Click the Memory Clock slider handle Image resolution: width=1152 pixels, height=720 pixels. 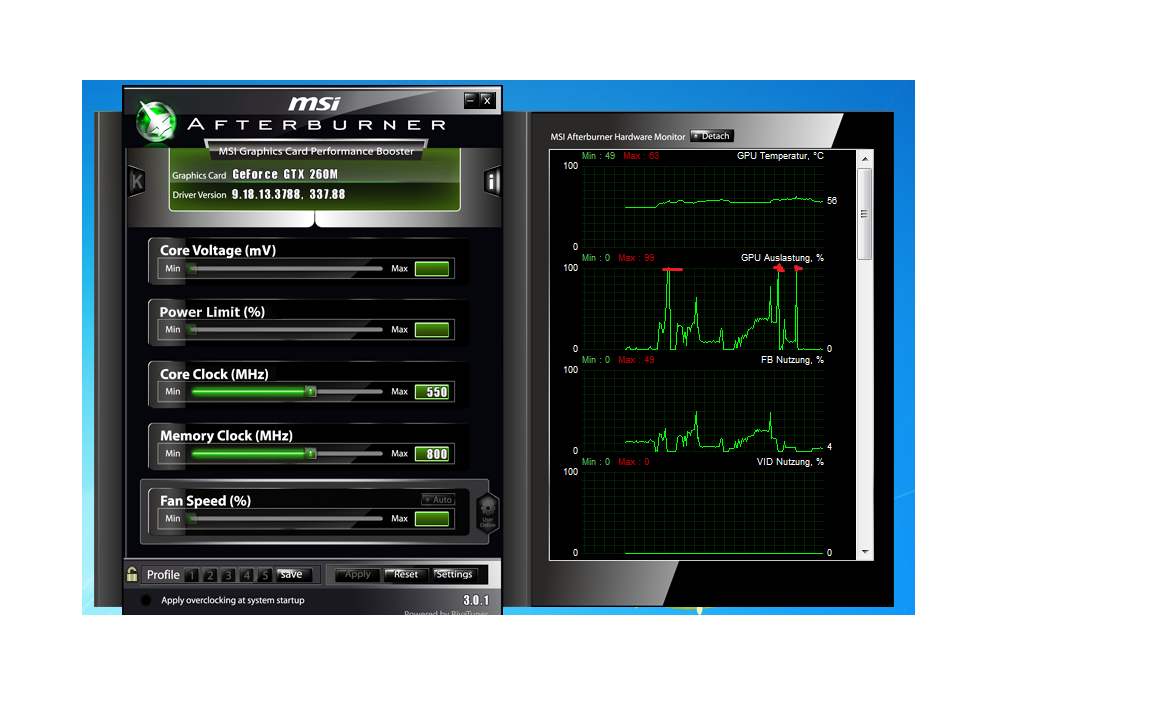tap(311, 453)
